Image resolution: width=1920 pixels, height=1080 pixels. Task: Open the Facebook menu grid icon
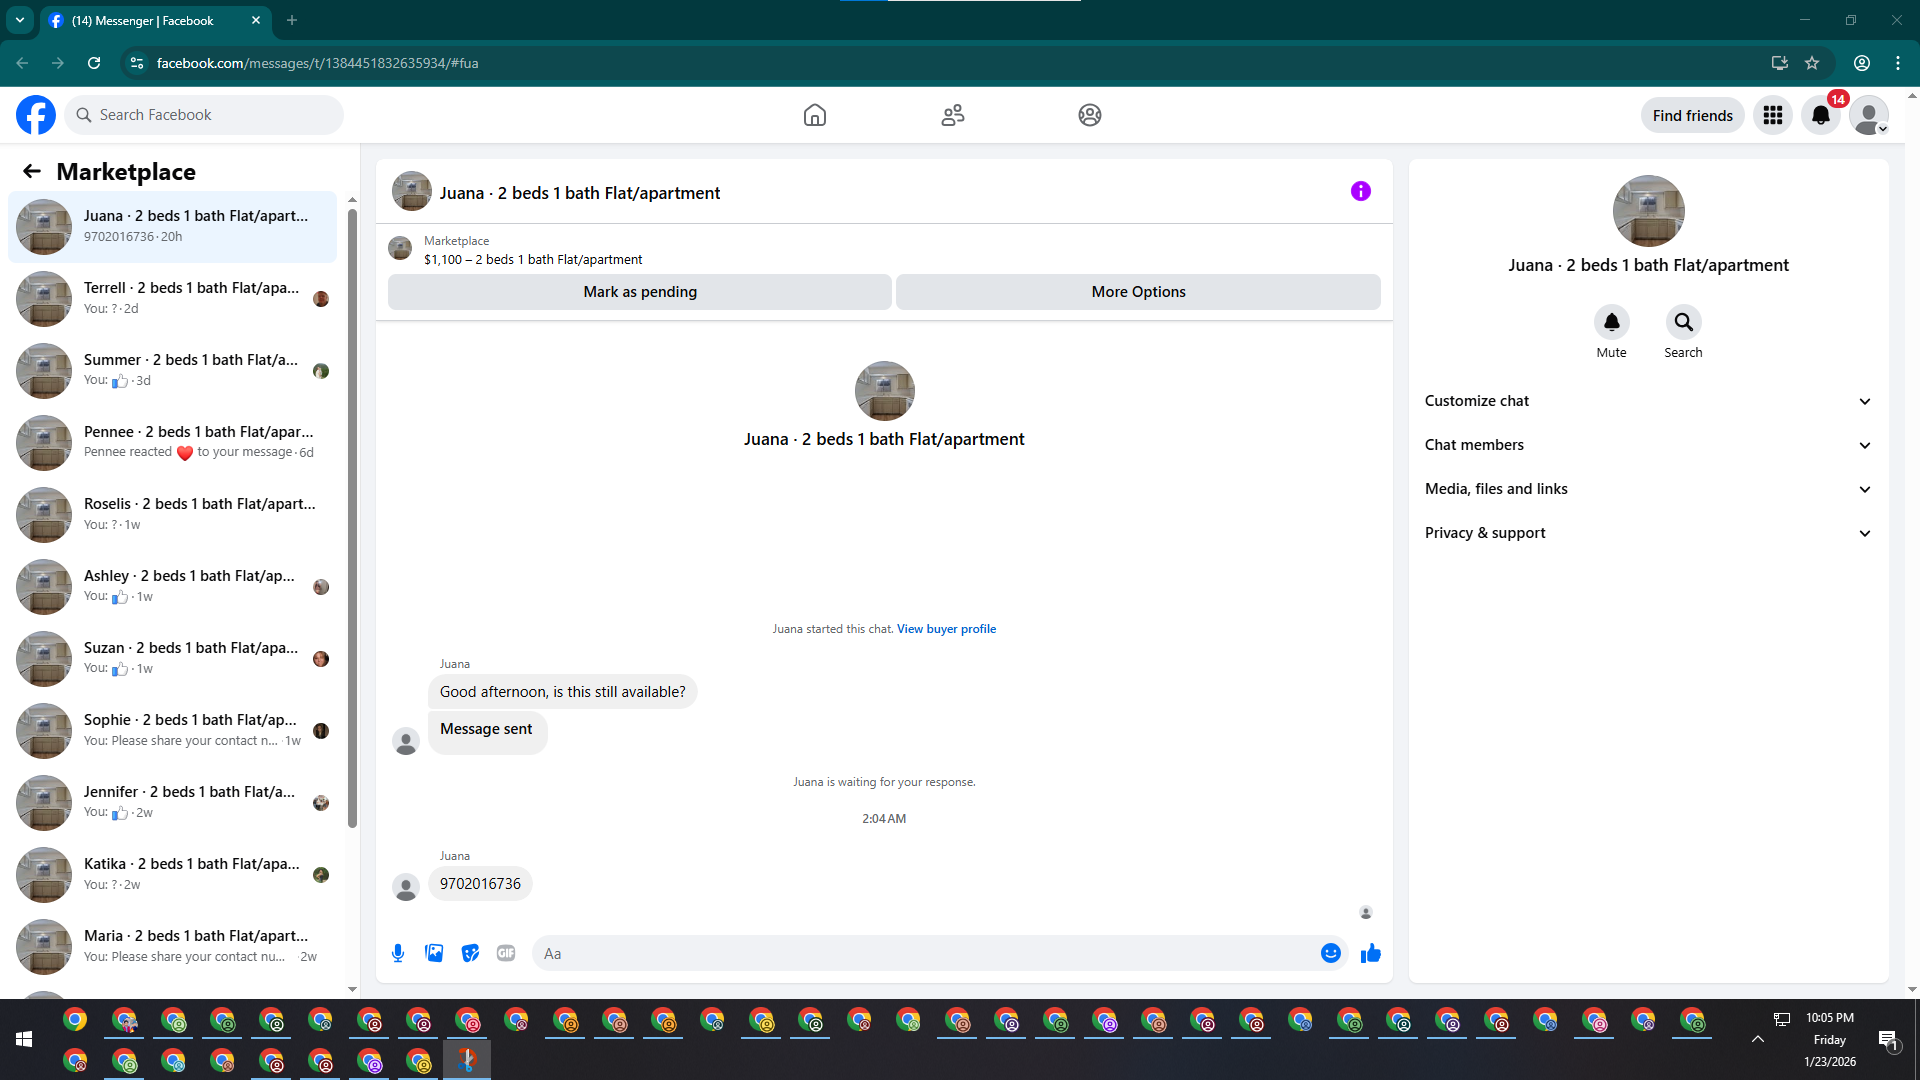tap(1773, 115)
